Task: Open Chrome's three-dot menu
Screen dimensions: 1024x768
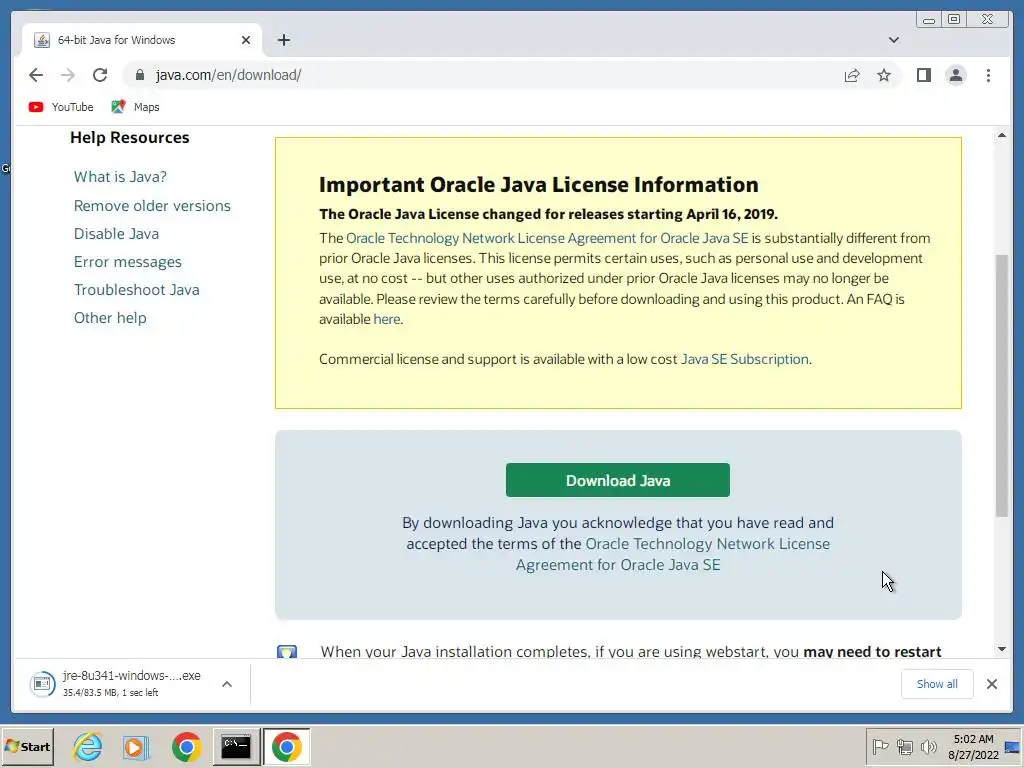Action: (988, 75)
